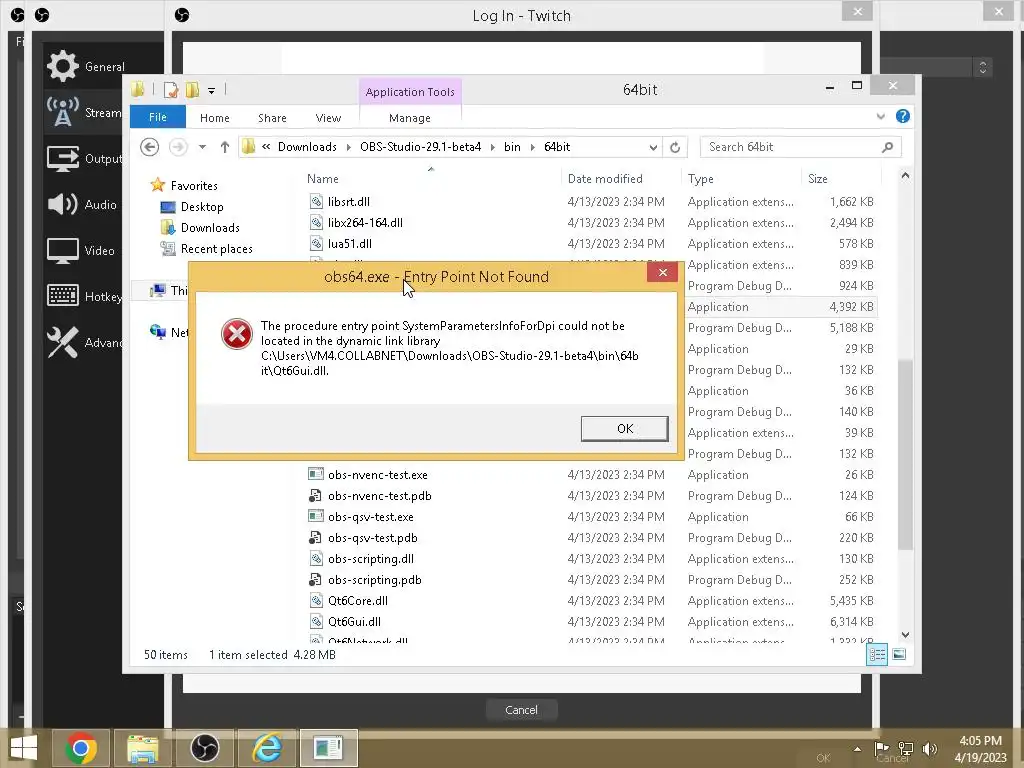Click OK in the Entry Point Not Found dialog

[624, 428]
